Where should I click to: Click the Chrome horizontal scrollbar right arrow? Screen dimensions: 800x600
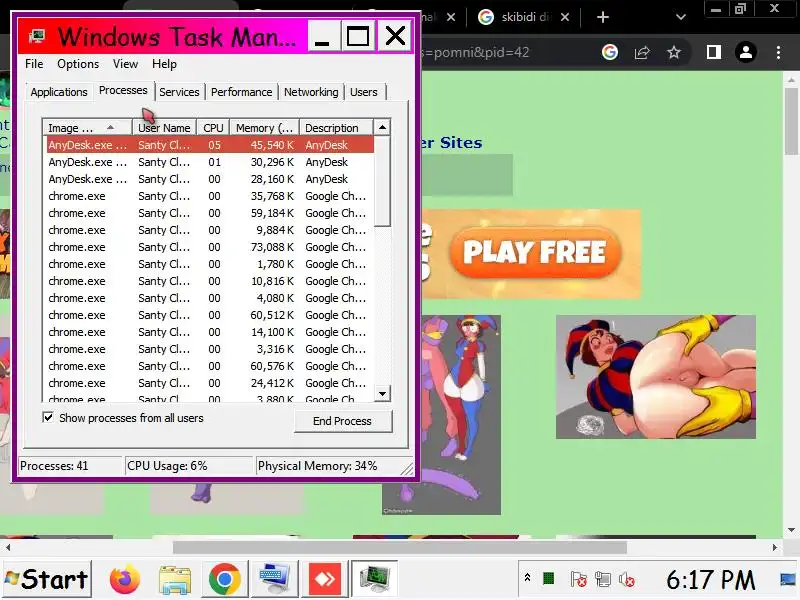coord(774,547)
